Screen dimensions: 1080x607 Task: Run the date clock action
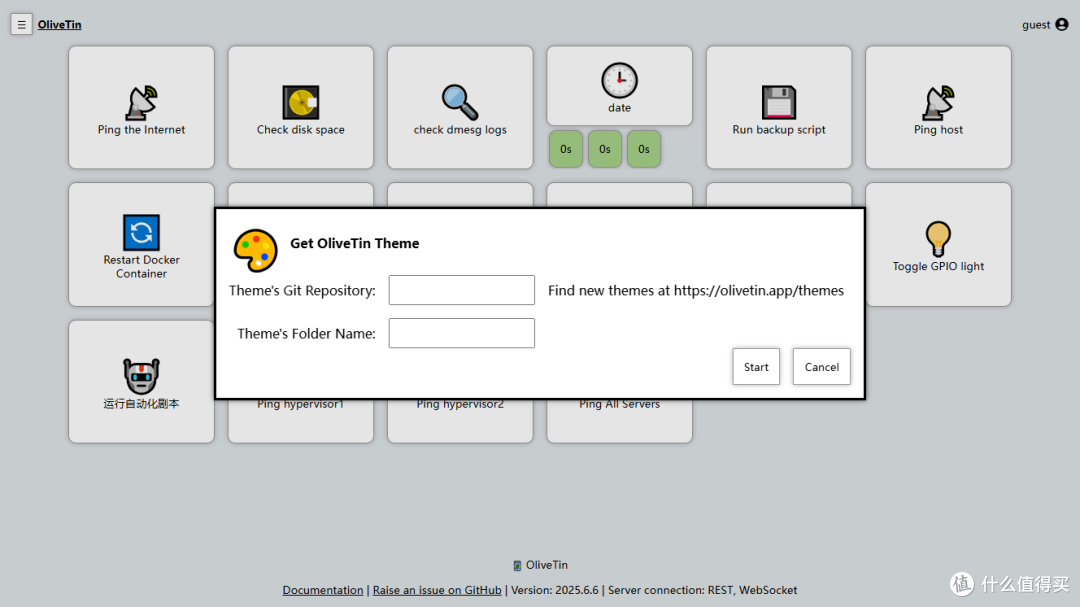point(619,86)
